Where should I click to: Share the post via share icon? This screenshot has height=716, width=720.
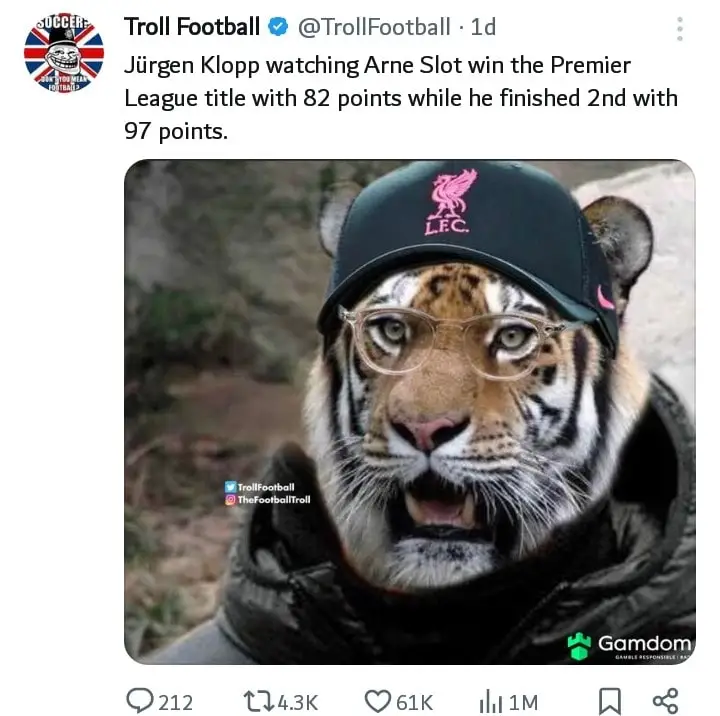665,701
